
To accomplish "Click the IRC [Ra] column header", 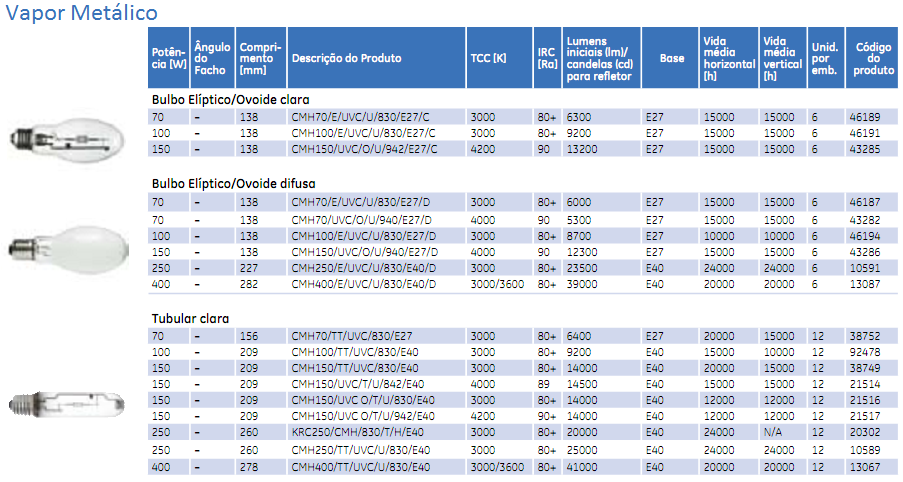I will [547, 58].
